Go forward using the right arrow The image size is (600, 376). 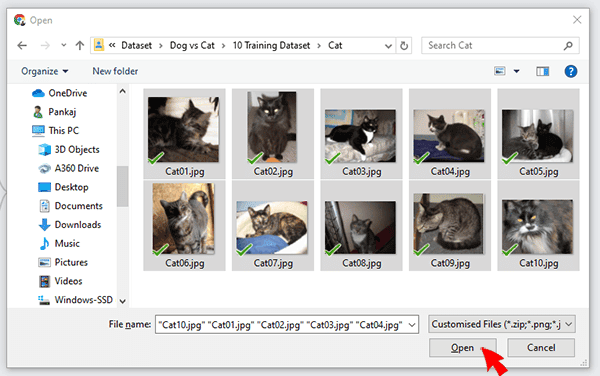45,46
